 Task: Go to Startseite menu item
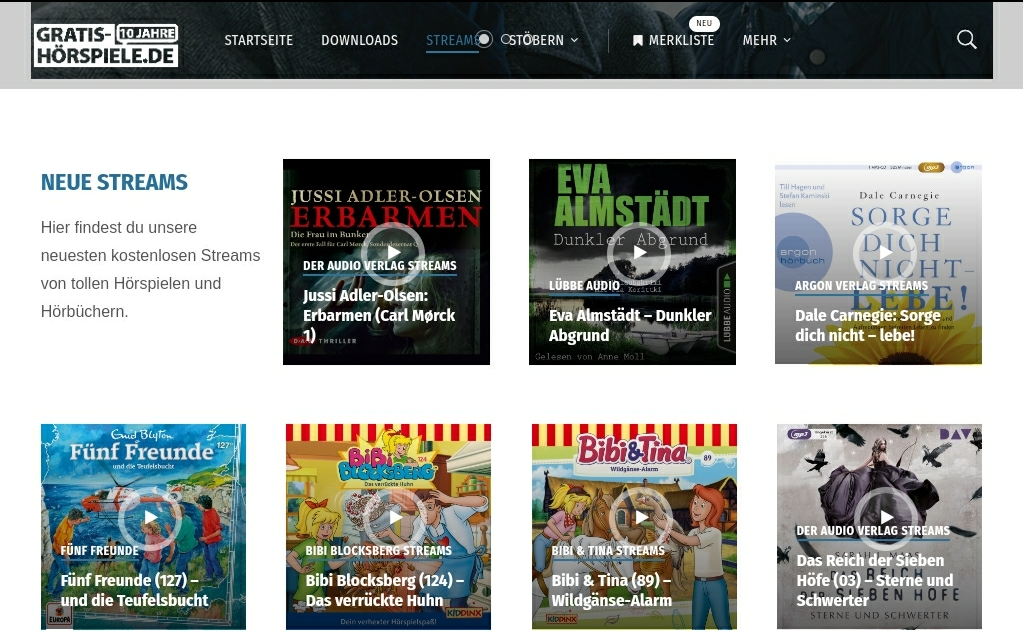pyautogui.click(x=258, y=40)
